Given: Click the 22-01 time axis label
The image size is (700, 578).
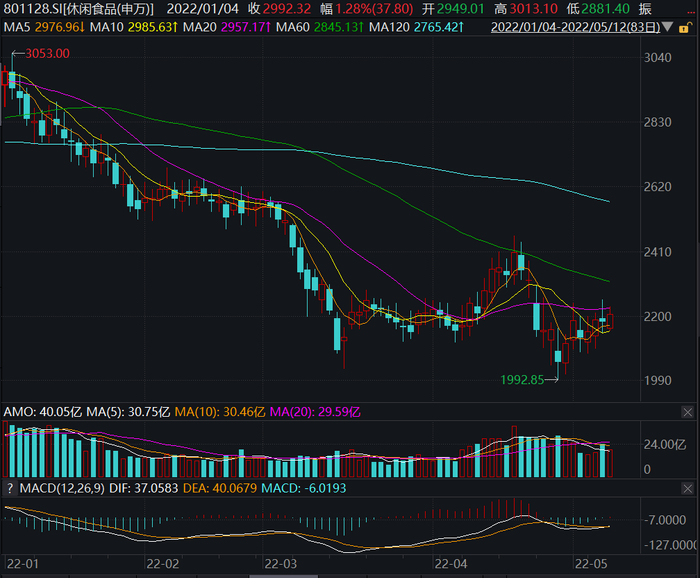Looking at the screenshot, I should coord(23,564).
